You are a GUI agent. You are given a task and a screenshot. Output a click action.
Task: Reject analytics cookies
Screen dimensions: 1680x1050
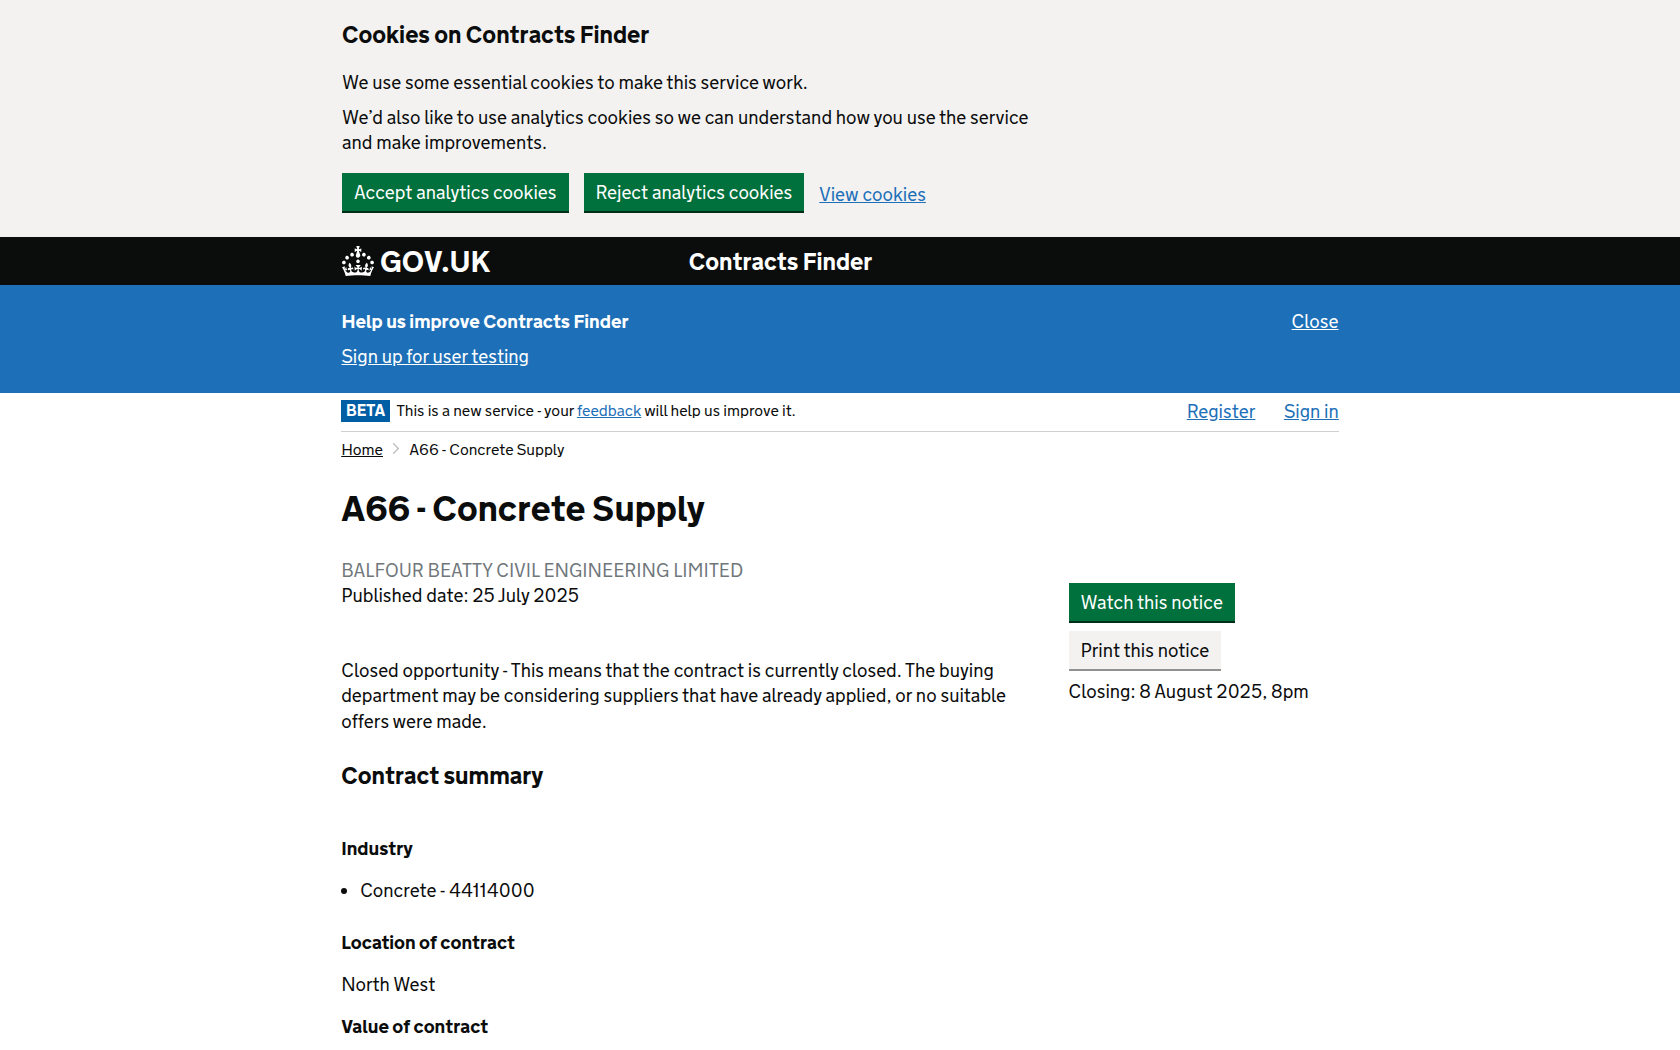pyautogui.click(x=693, y=193)
